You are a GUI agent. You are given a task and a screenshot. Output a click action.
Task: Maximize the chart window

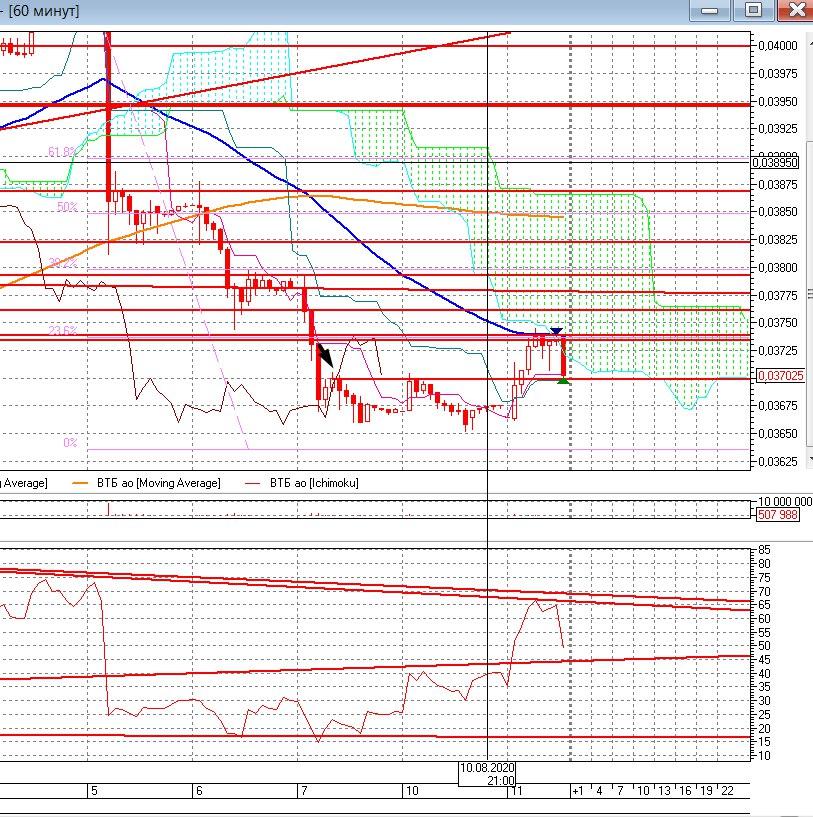pos(753,10)
